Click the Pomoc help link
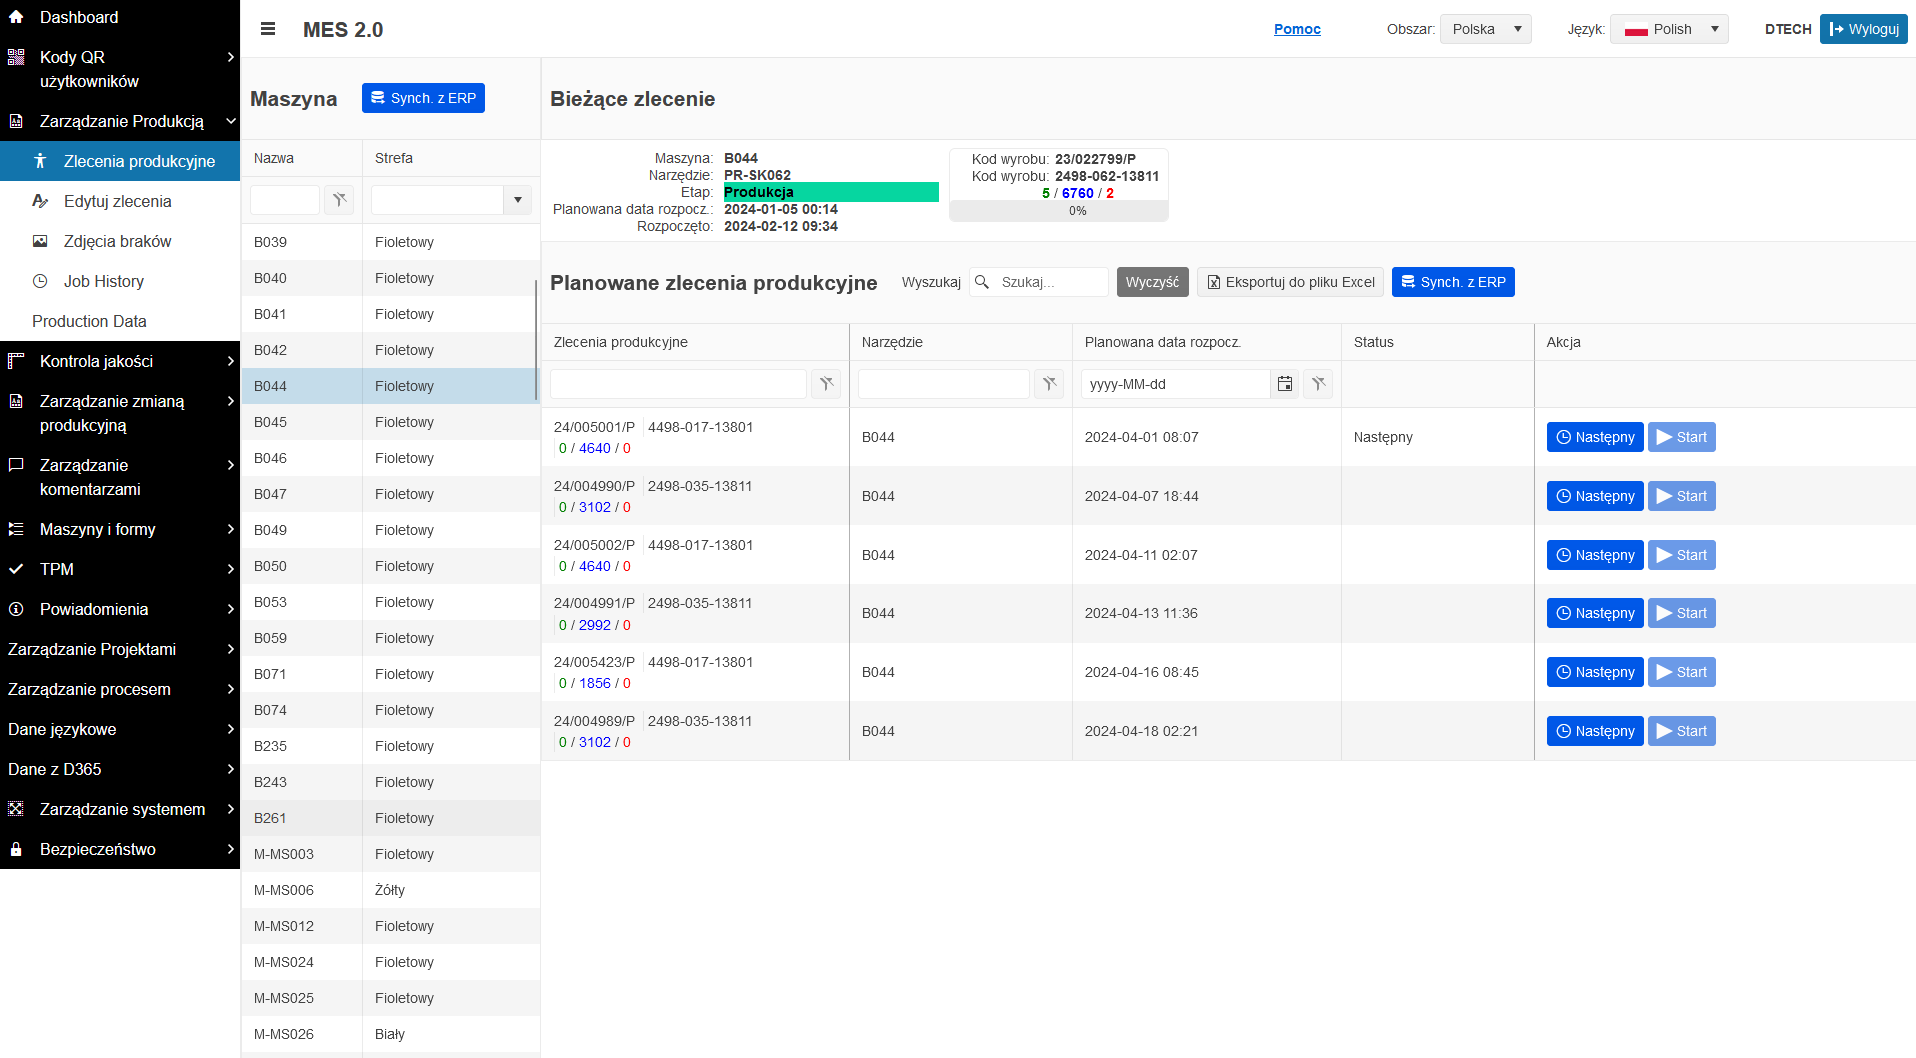This screenshot has height=1058, width=1916. point(1297,29)
